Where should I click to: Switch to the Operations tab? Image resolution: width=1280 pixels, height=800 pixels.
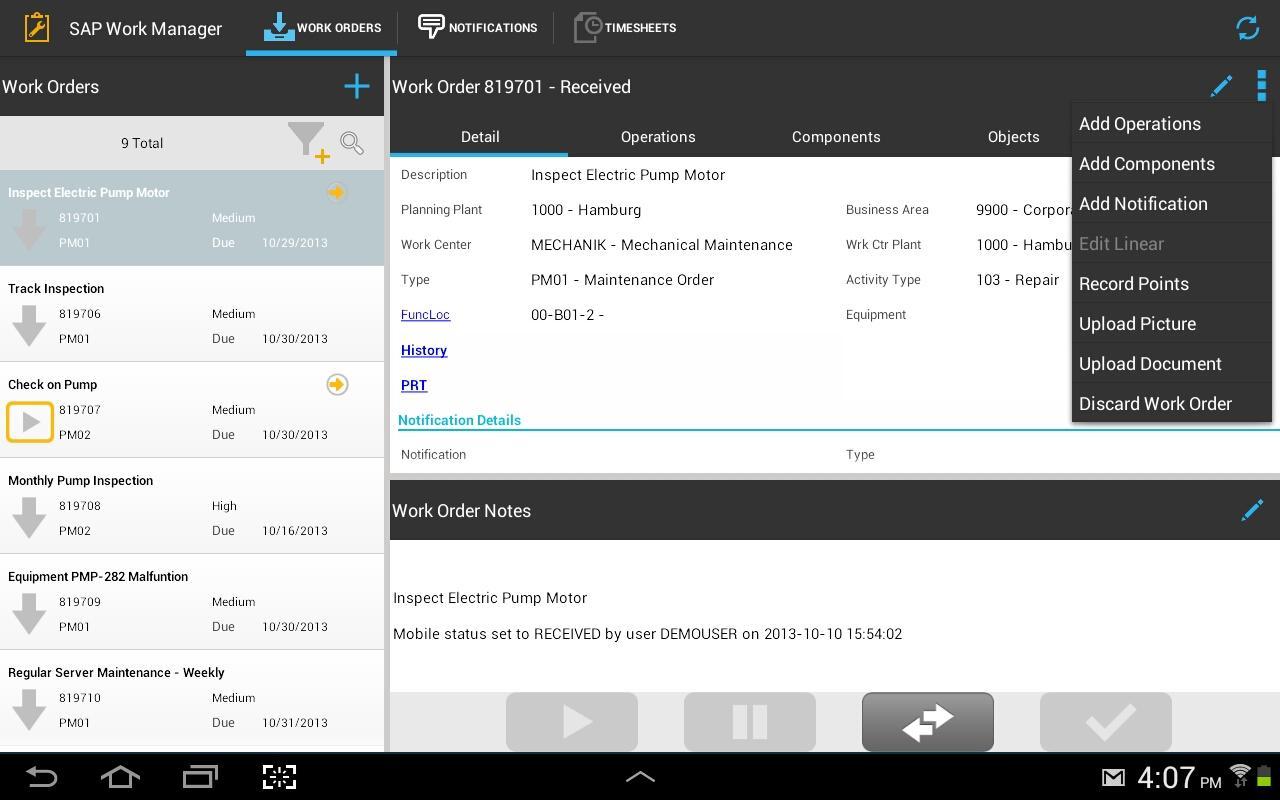click(x=658, y=137)
